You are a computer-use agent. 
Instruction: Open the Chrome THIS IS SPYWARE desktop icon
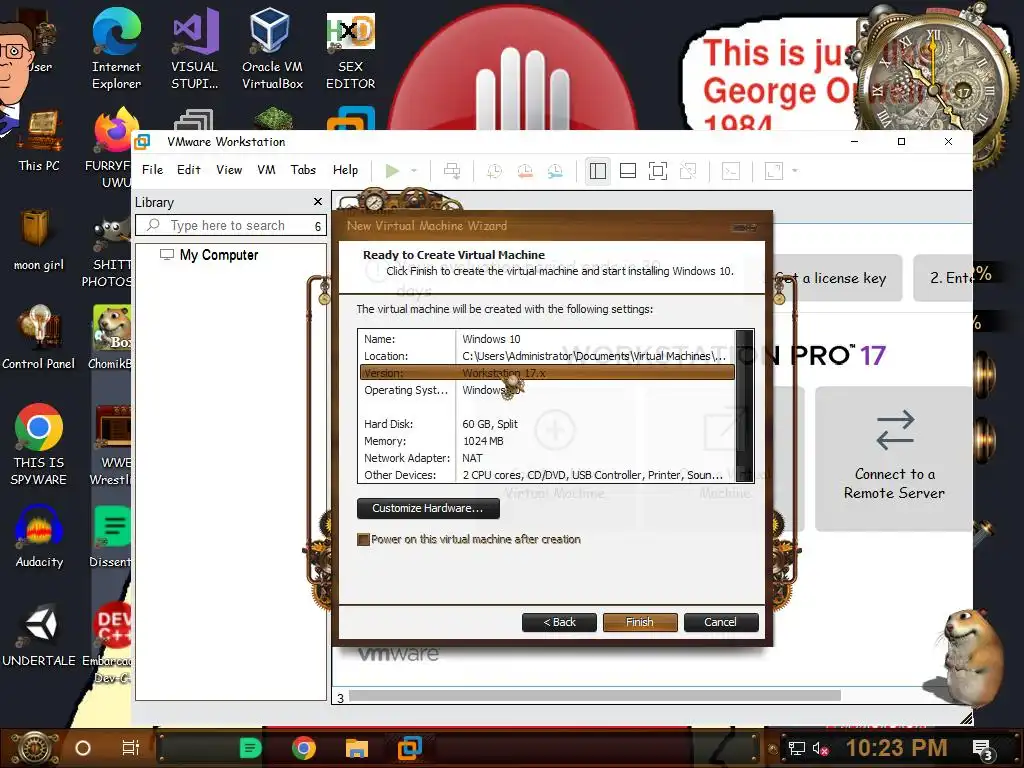39,444
